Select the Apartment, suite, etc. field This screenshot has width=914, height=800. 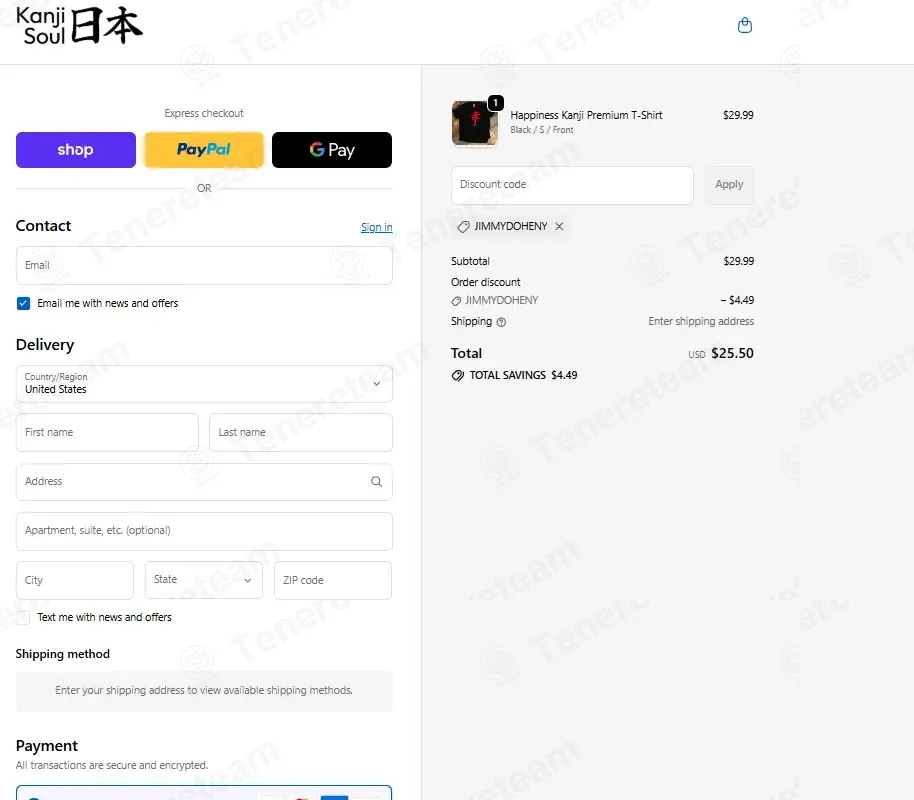204,531
